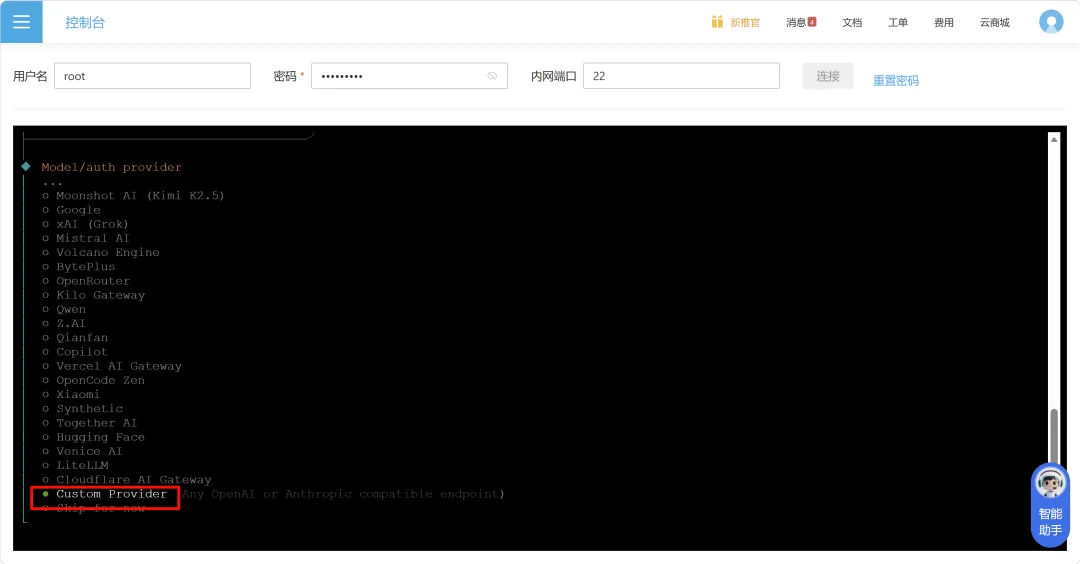The width and height of the screenshot is (1080, 564).
Task: Click the LiteLLM provider row
Action: [x=75, y=466]
